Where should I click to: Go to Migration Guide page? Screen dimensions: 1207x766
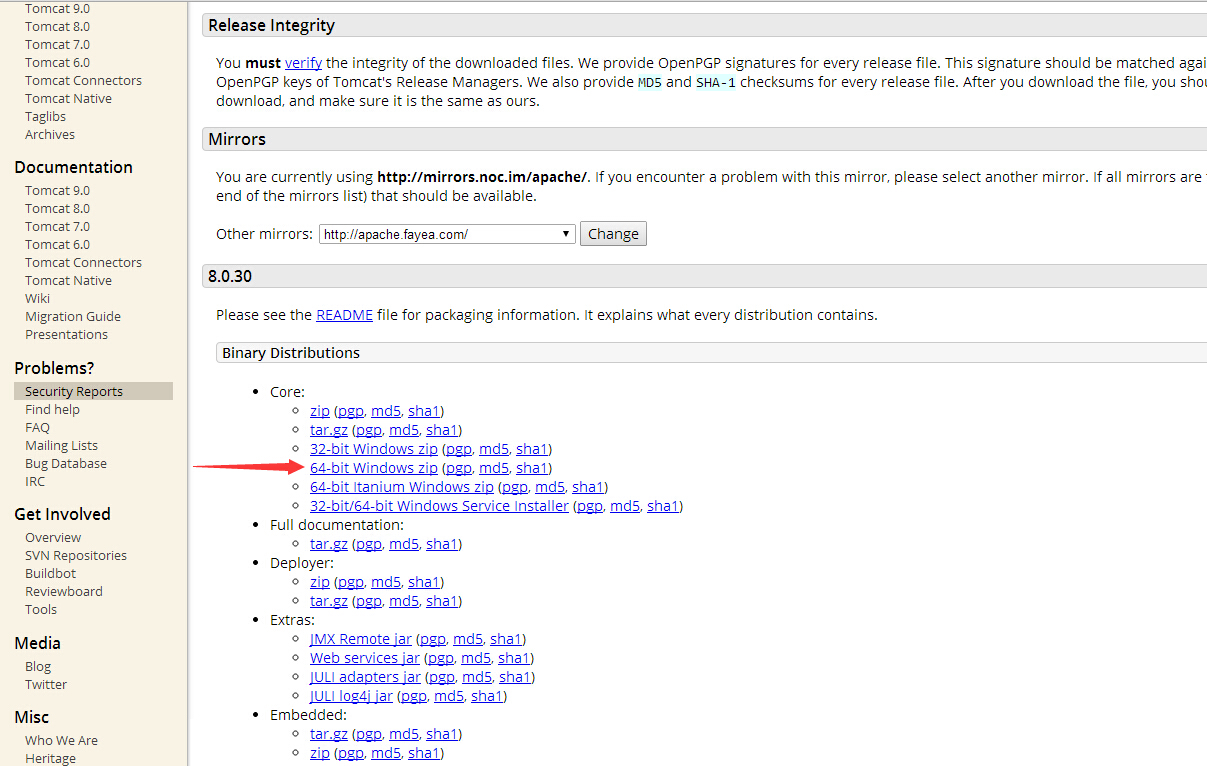[73, 317]
